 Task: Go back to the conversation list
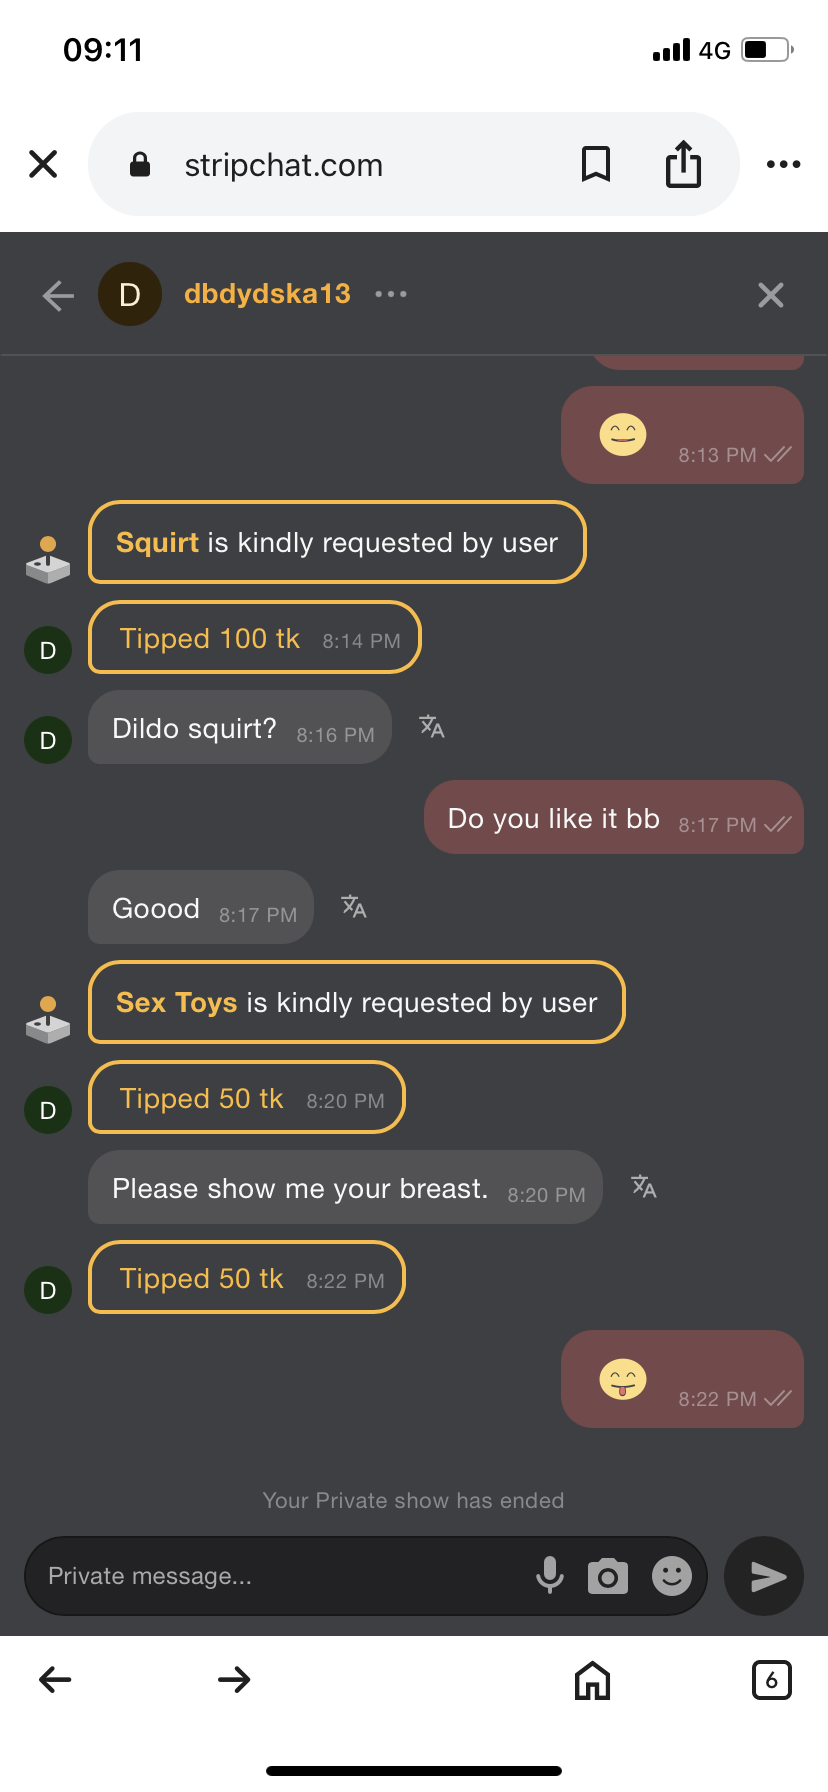click(x=58, y=295)
